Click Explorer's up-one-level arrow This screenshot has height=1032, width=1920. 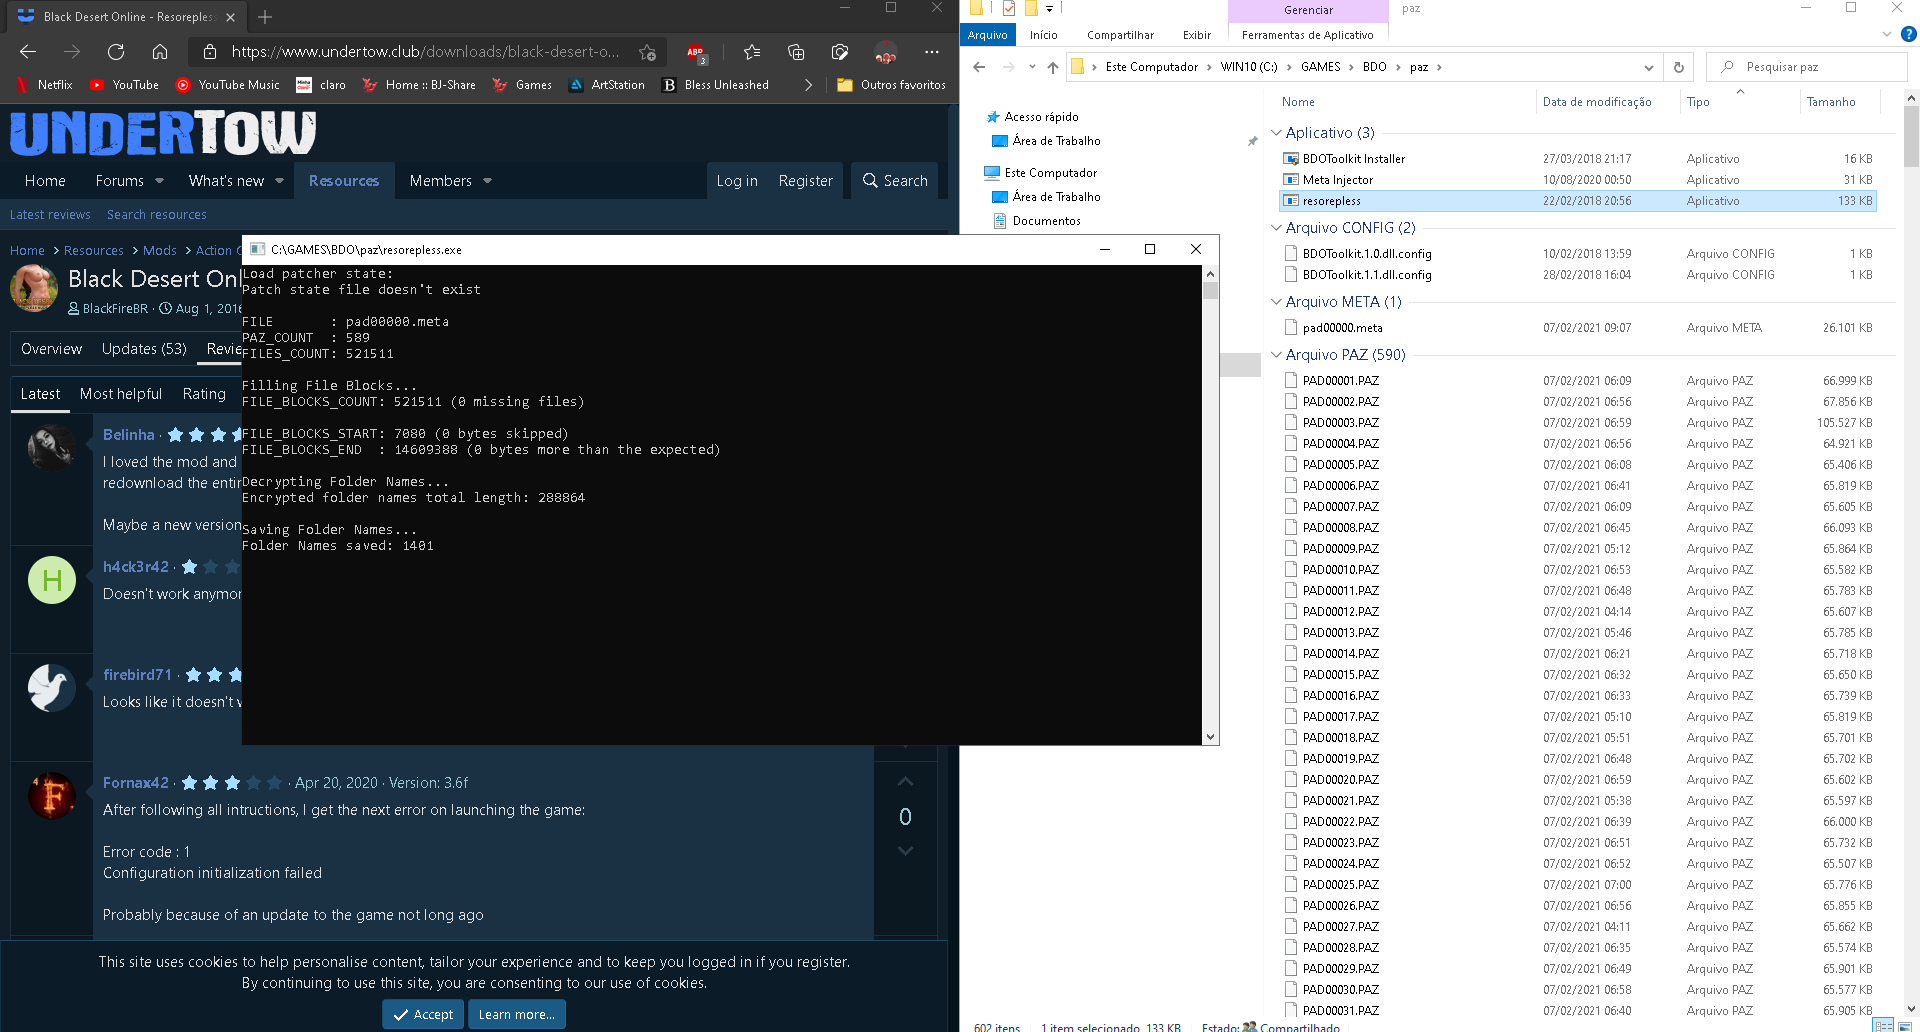click(1052, 67)
